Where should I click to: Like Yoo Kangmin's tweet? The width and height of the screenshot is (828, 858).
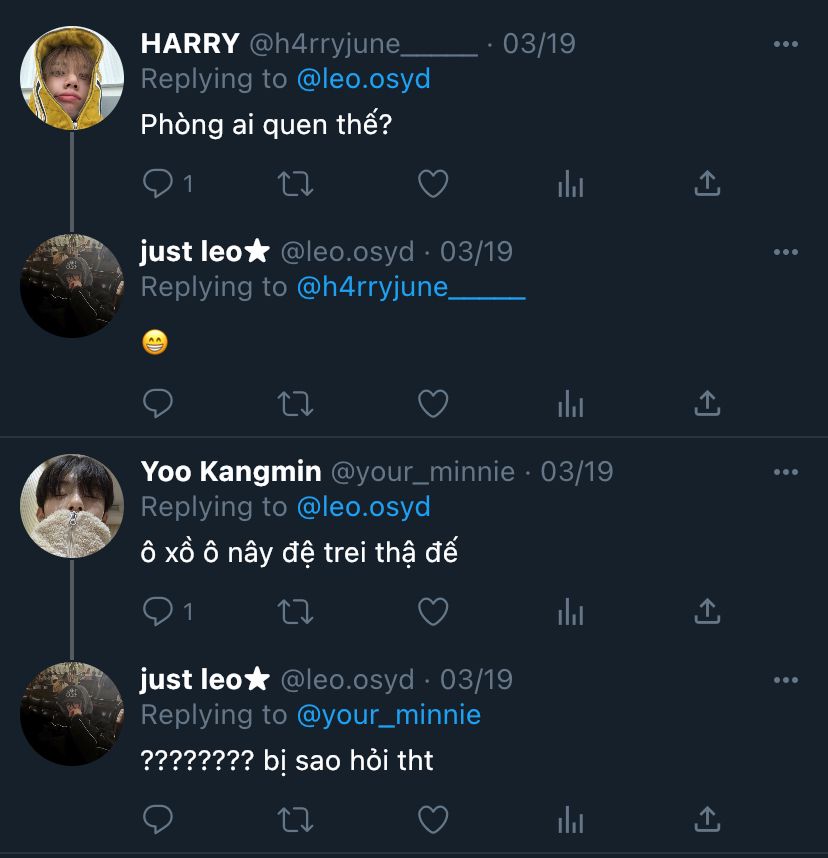(432, 611)
